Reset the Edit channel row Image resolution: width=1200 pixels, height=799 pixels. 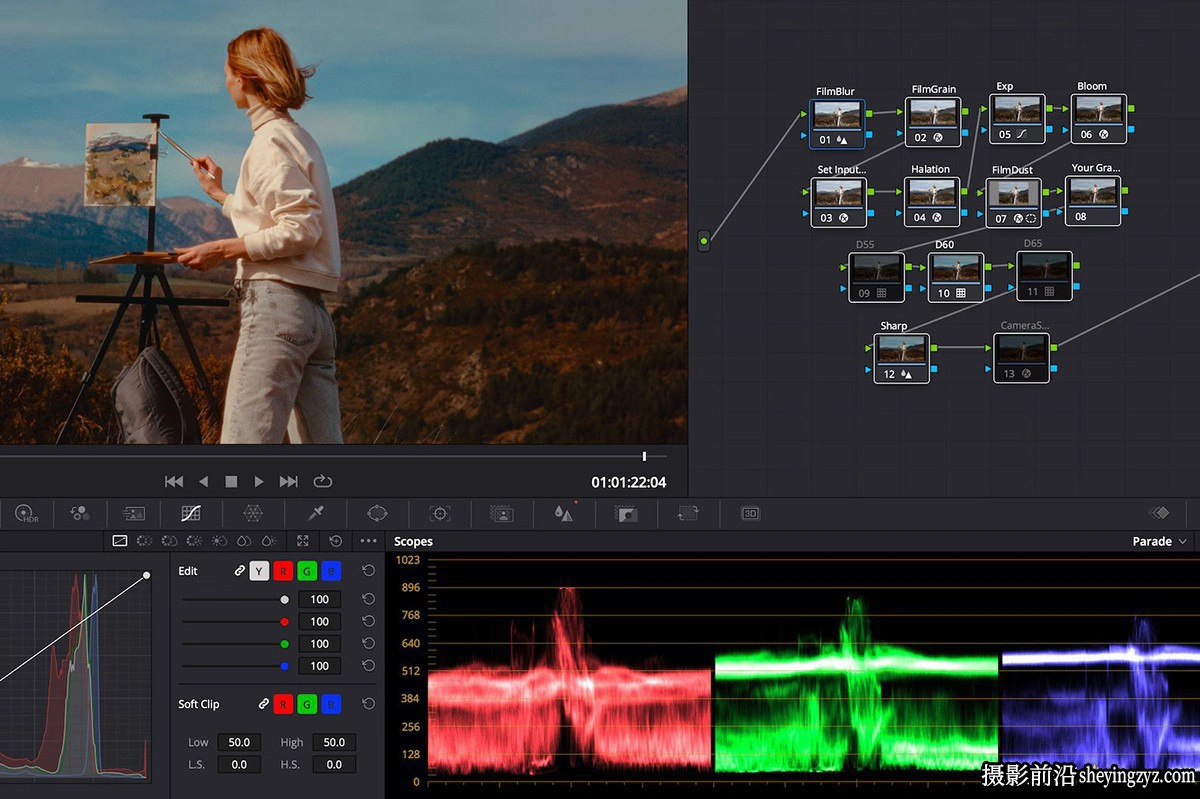click(368, 571)
